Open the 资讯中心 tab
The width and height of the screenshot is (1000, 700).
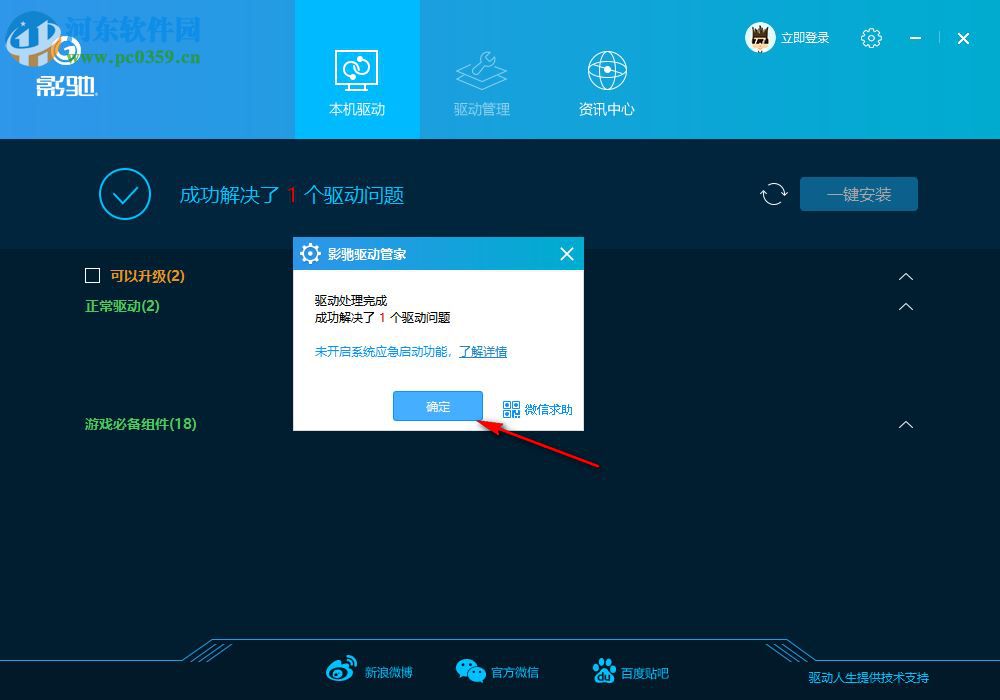point(605,69)
